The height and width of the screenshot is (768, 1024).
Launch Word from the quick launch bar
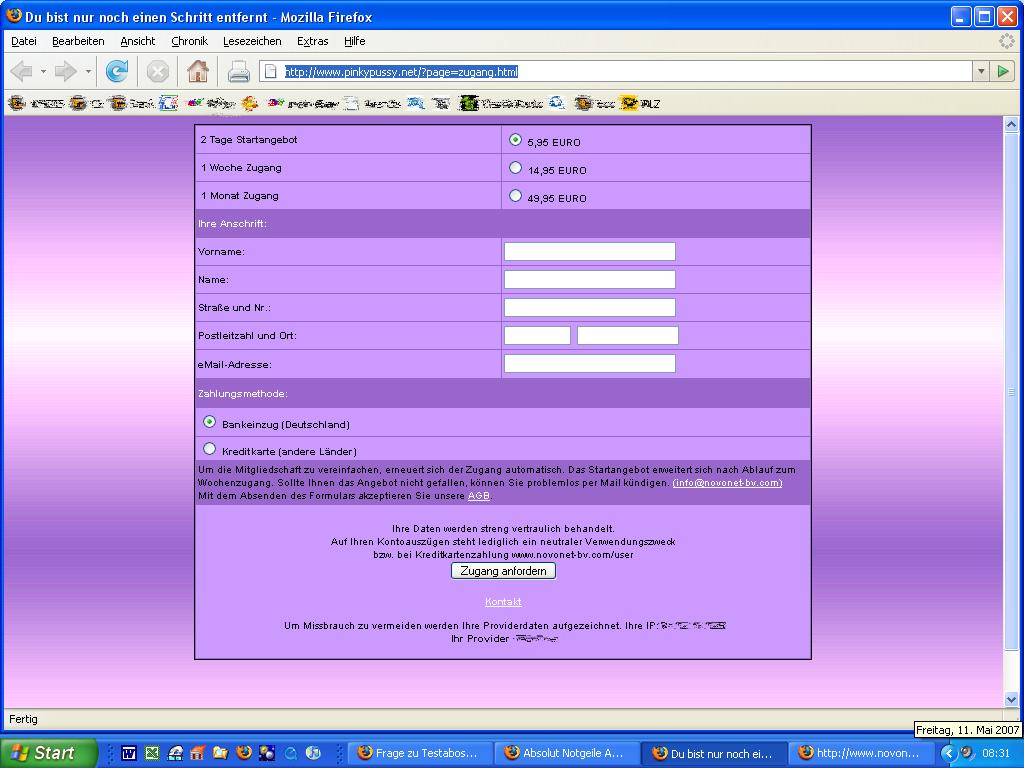coord(129,753)
